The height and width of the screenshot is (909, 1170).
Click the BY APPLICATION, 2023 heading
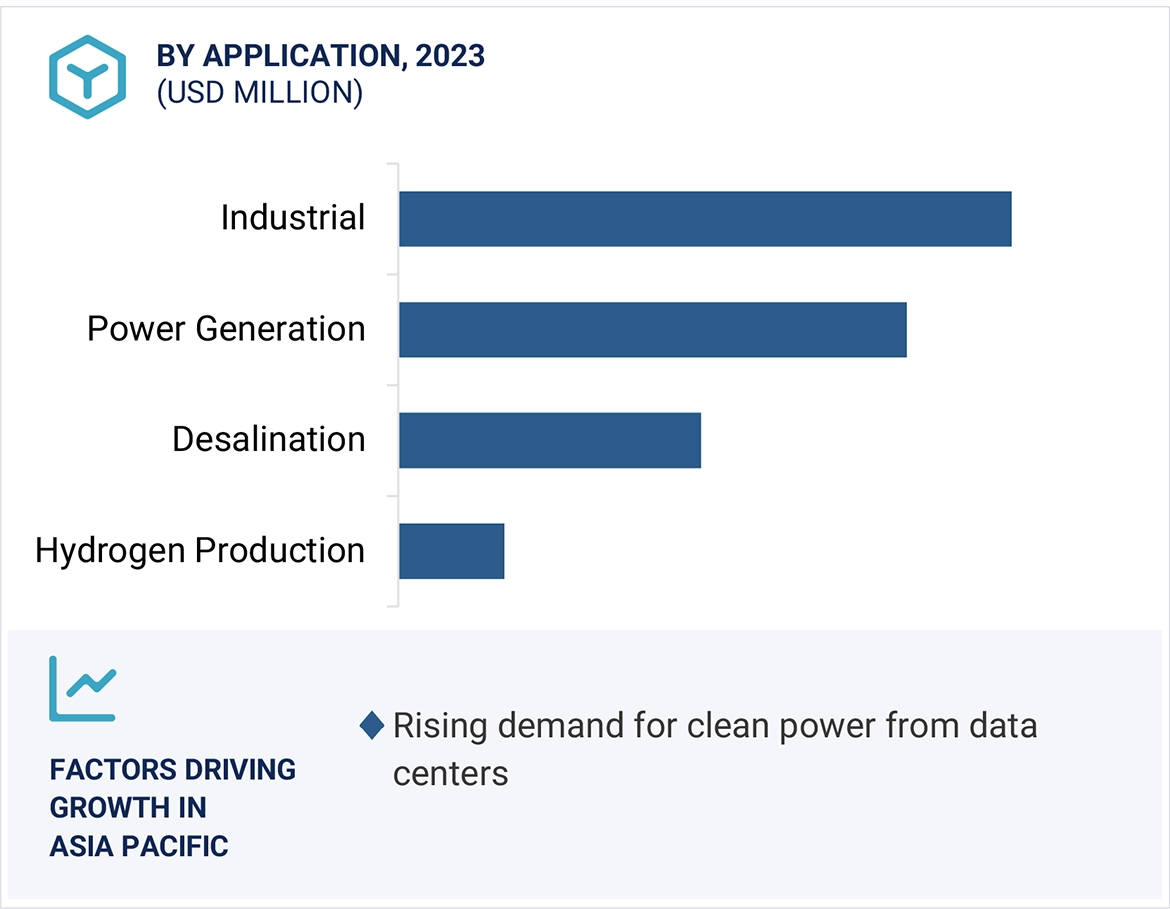point(320,57)
